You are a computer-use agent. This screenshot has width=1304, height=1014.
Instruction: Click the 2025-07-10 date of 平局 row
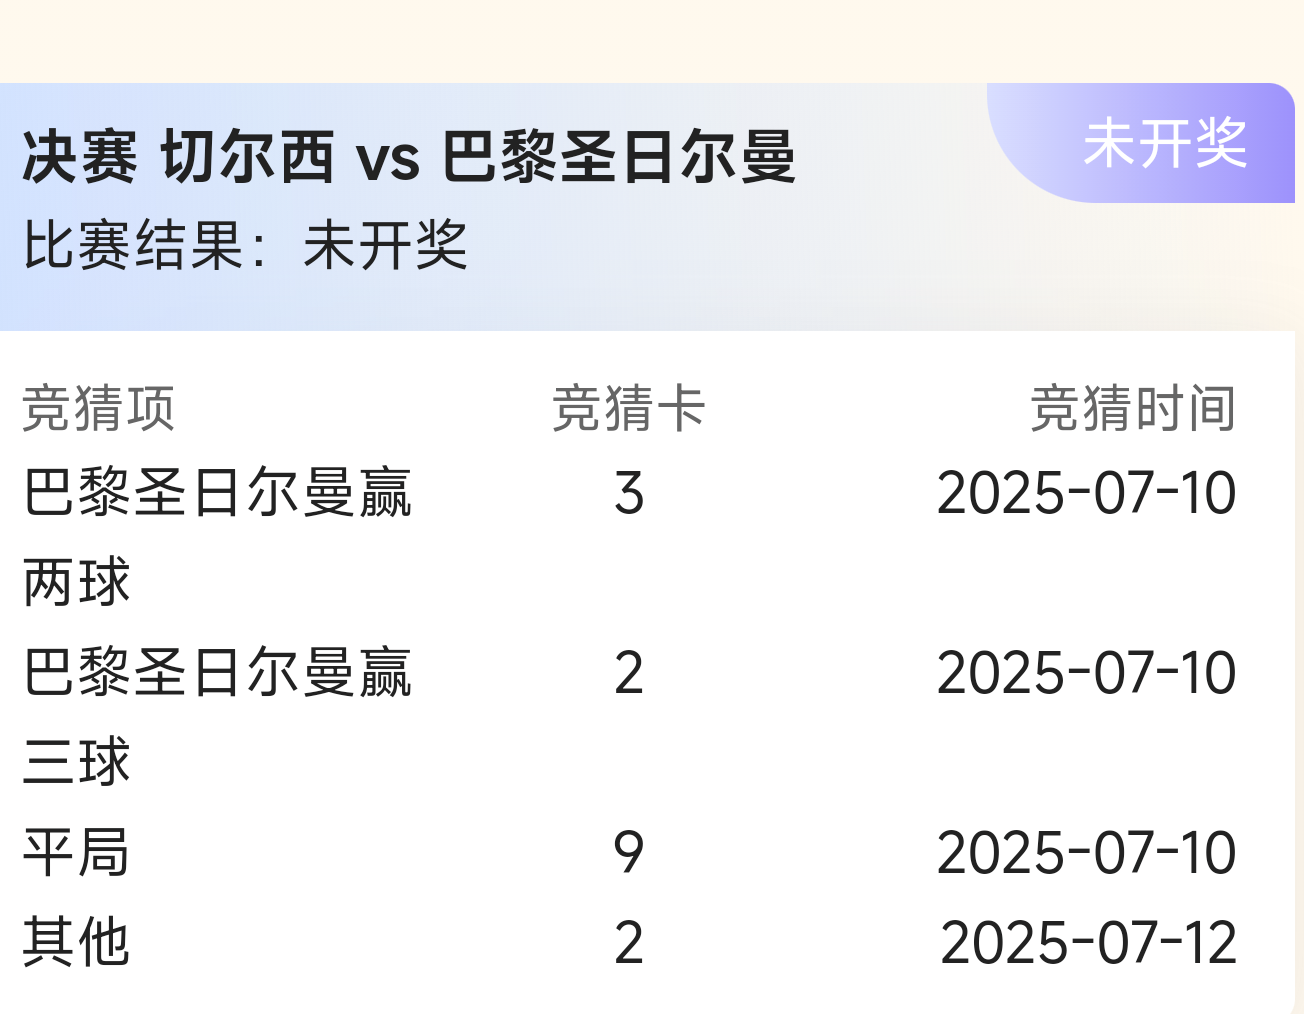[1087, 853]
